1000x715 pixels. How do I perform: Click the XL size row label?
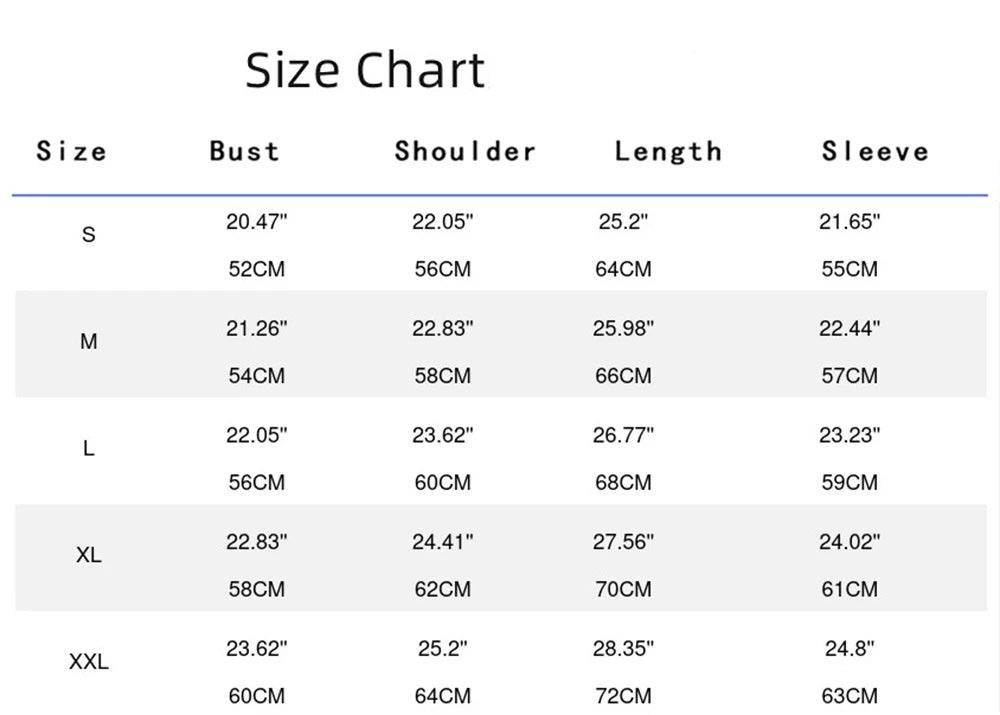click(89, 555)
